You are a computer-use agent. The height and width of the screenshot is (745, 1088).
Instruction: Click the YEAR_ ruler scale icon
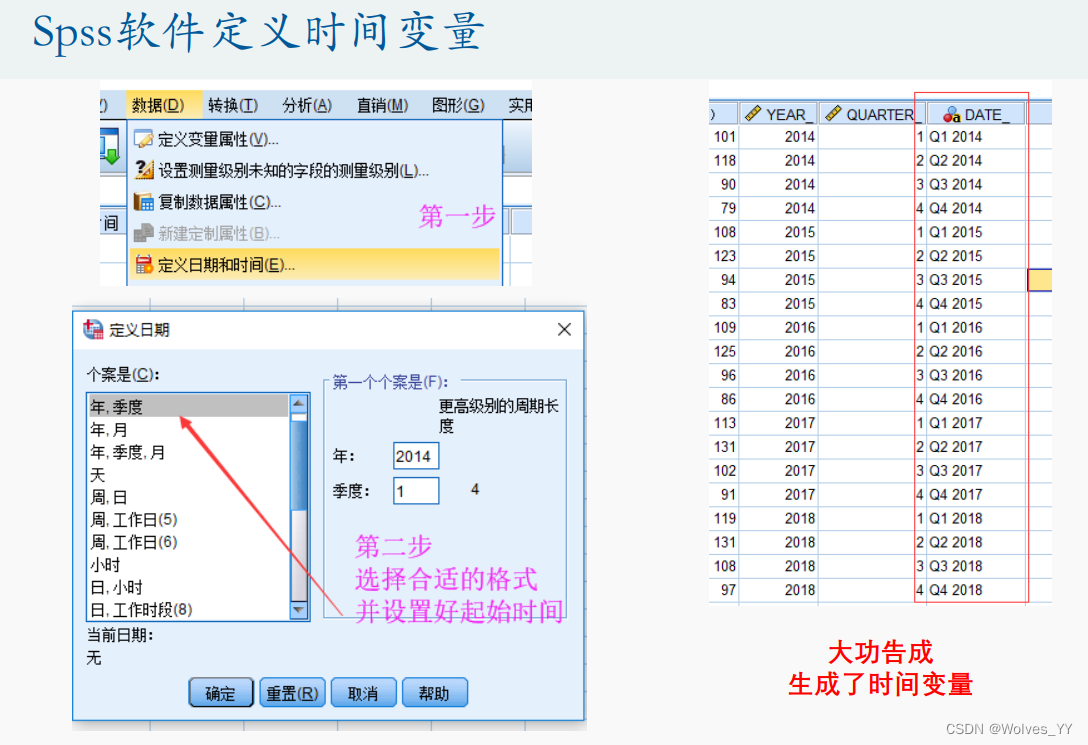(x=754, y=114)
